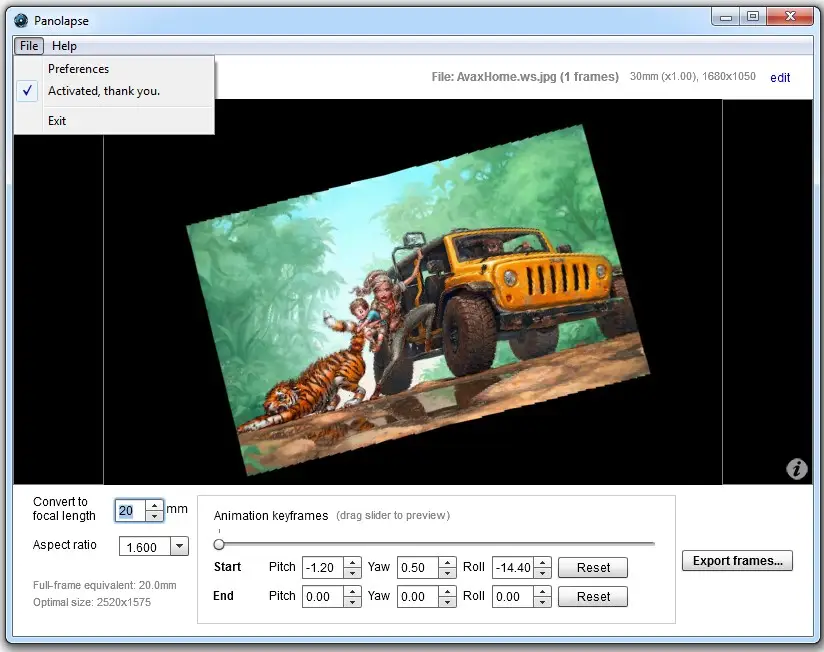Click the 'Optimal size: 2520x1575' text
Screen dimensions: 824x652
(x=92, y=602)
